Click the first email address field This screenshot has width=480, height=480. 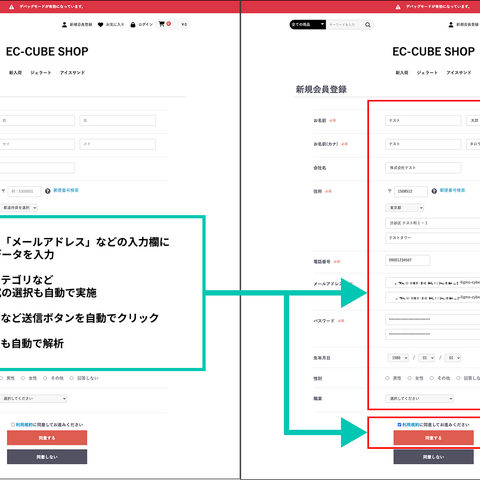coord(433,283)
